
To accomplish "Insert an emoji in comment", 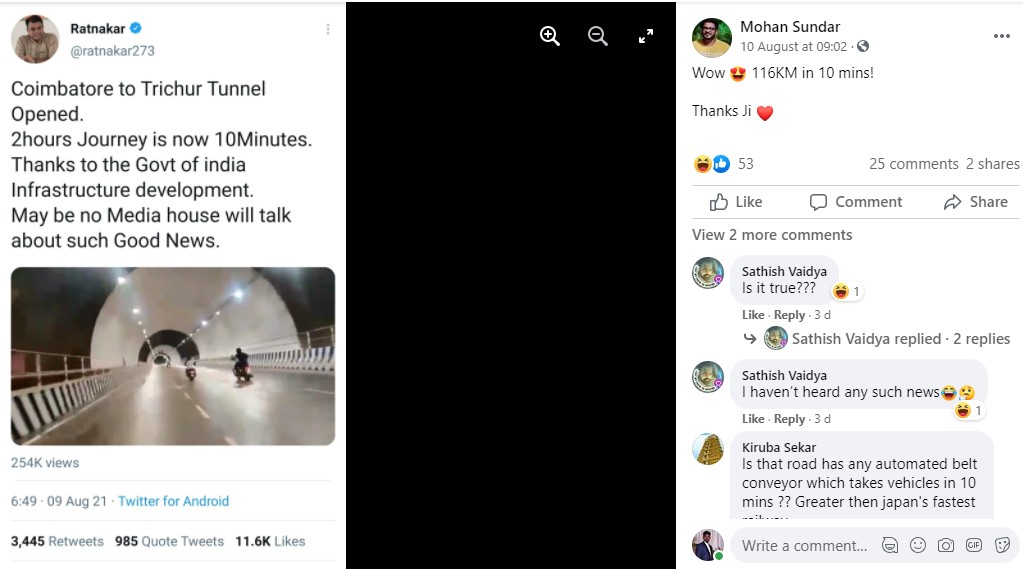I will click(x=917, y=545).
